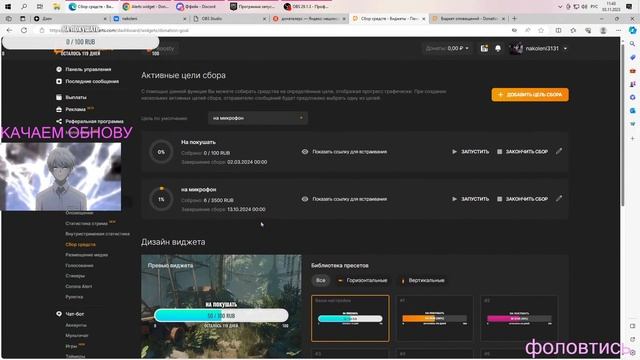
Task: Click the Добавить цель сбора button
Action: [530, 95]
